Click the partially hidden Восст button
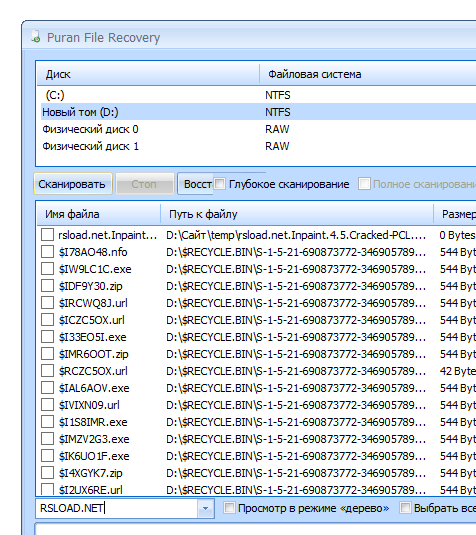 [196, 184]
